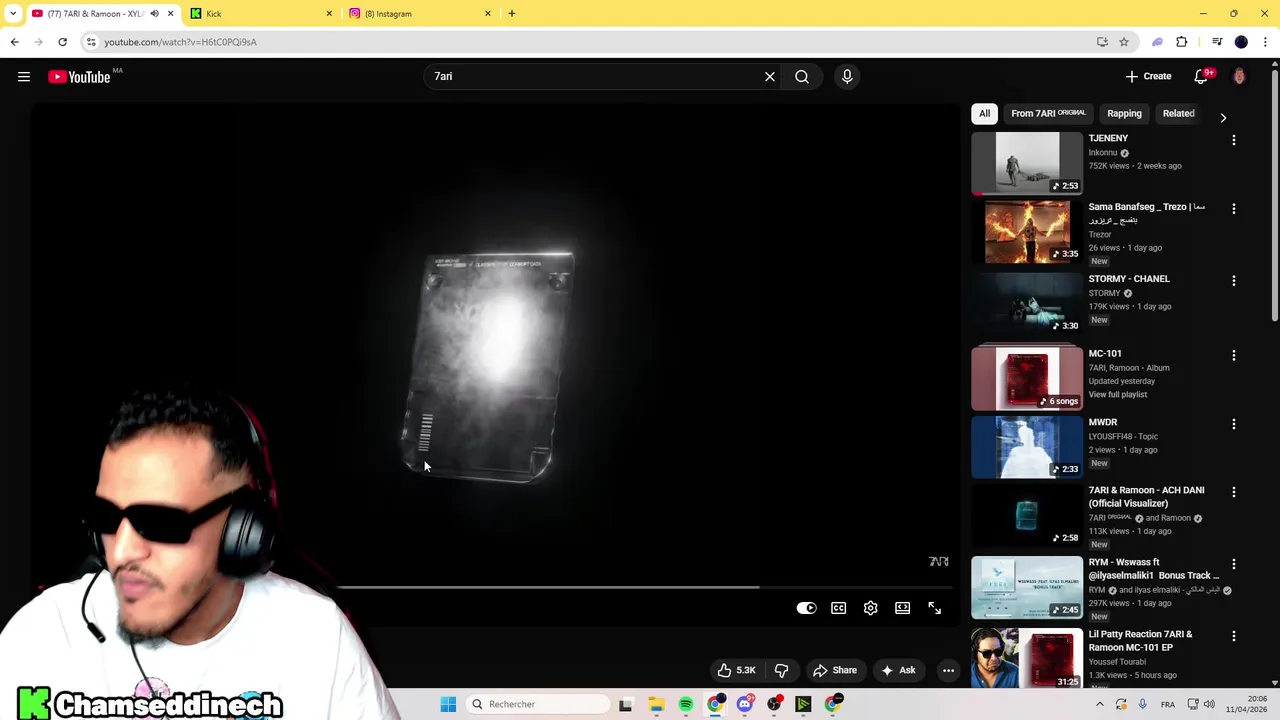Enter fullscreen on the video player
This screenshot has width=1280, height=720.
coord(935,608)
